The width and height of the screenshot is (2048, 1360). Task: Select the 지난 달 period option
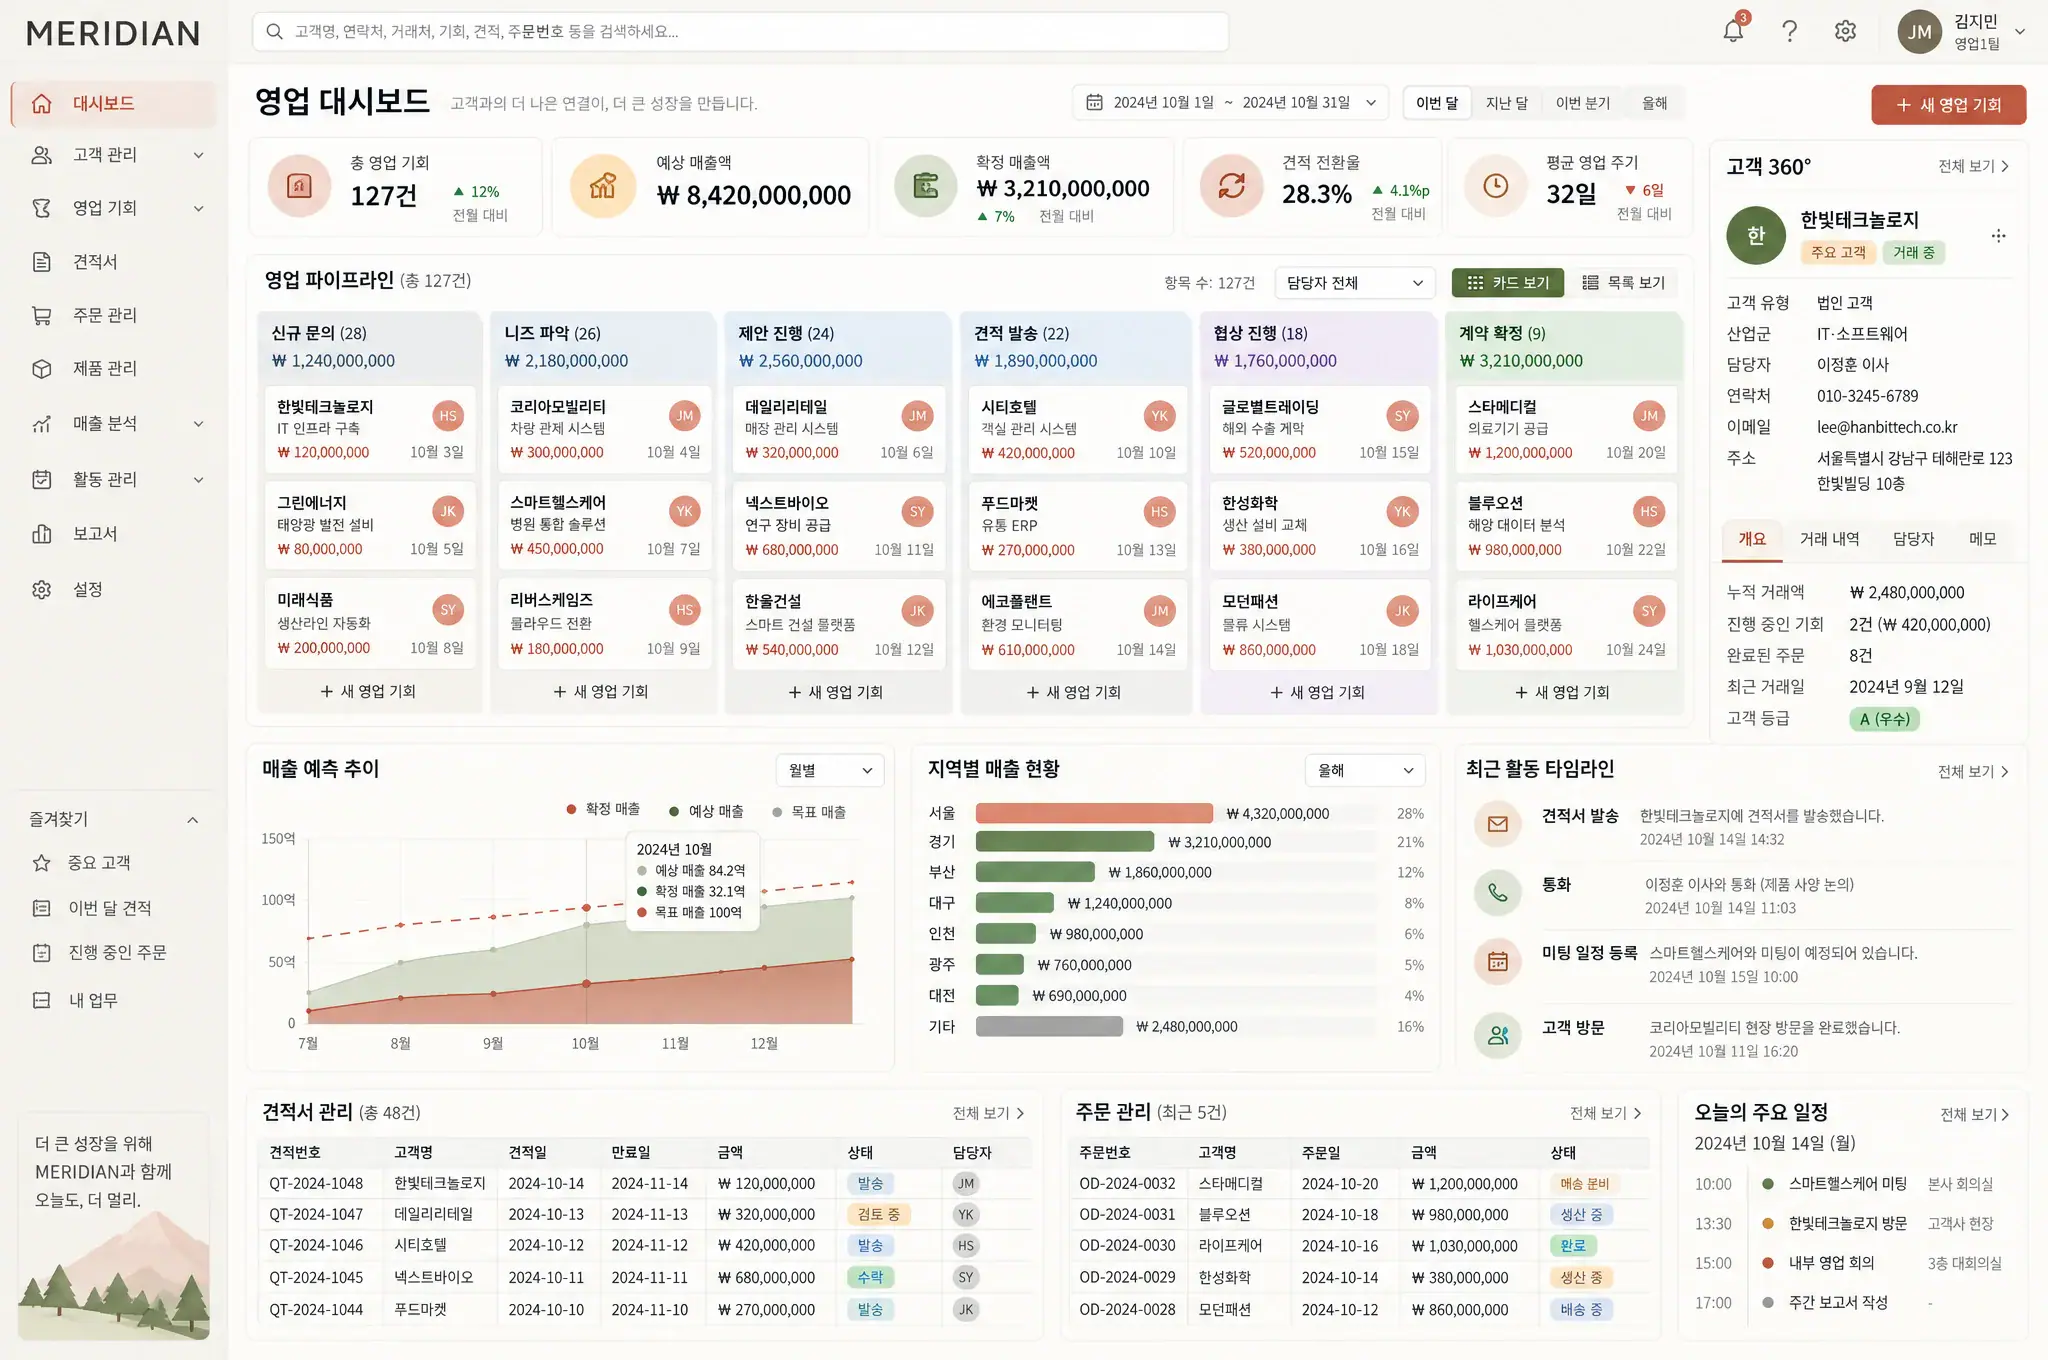point(1506,103)
